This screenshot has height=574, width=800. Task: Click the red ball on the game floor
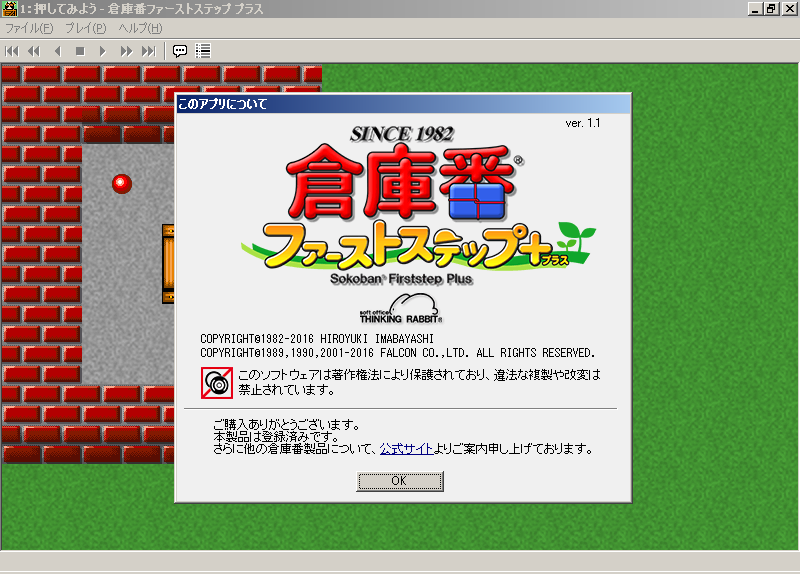[x=122, y=183]
